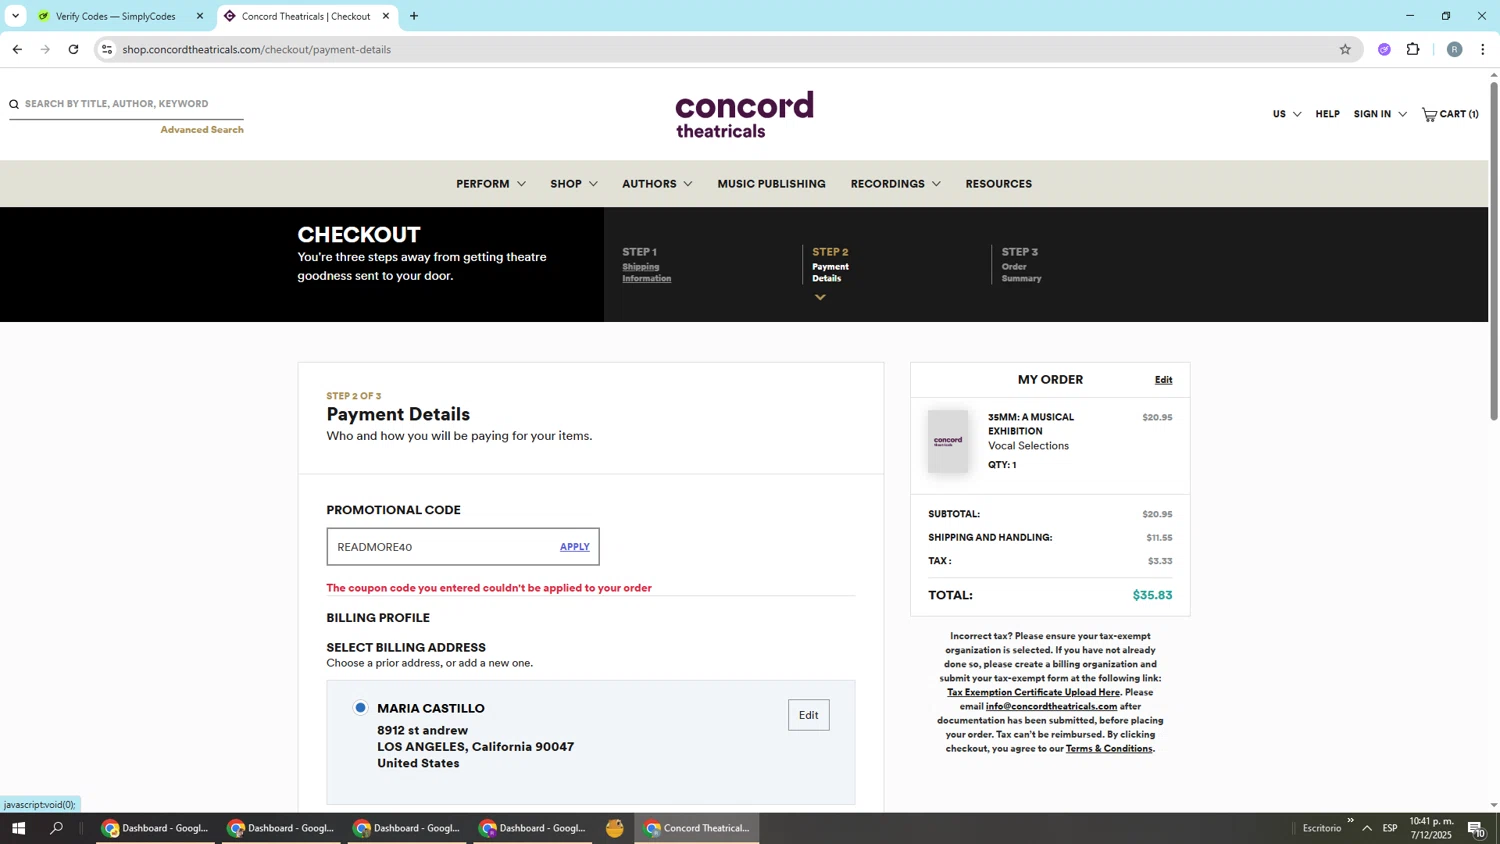Image resolution: width=1500 pixels, height=844 pixels.
Task: Switch to the Concord Theatricals taskbar window
Action: tap(697, 828)
